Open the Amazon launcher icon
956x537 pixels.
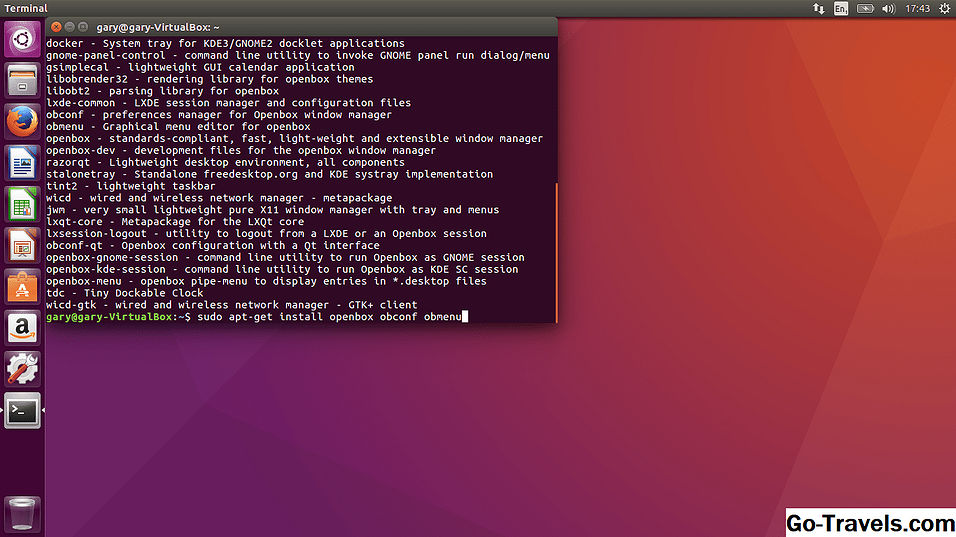pos(23,328)
